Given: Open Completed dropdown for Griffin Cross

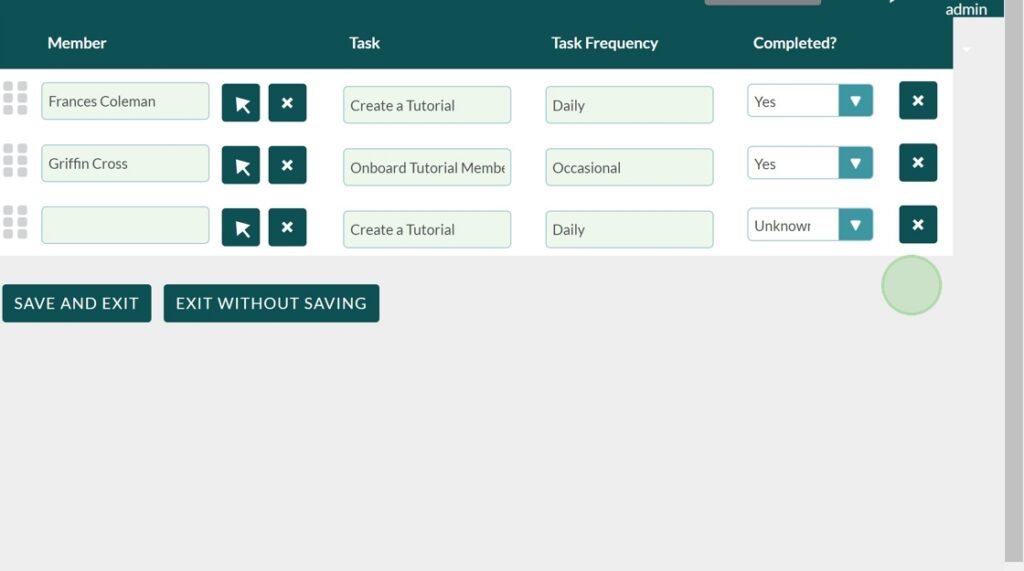Looking at the screenshot, I should (855, 164).
